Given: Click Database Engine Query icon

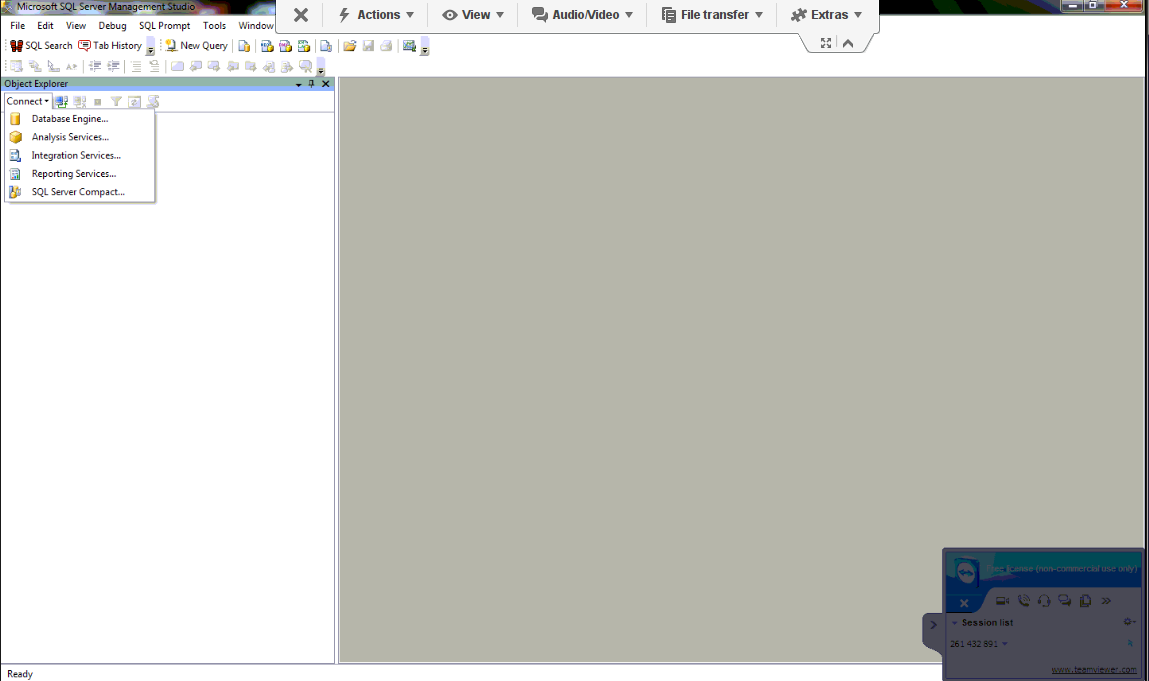Looking at the screenshot, I should [x=244, y=46].
